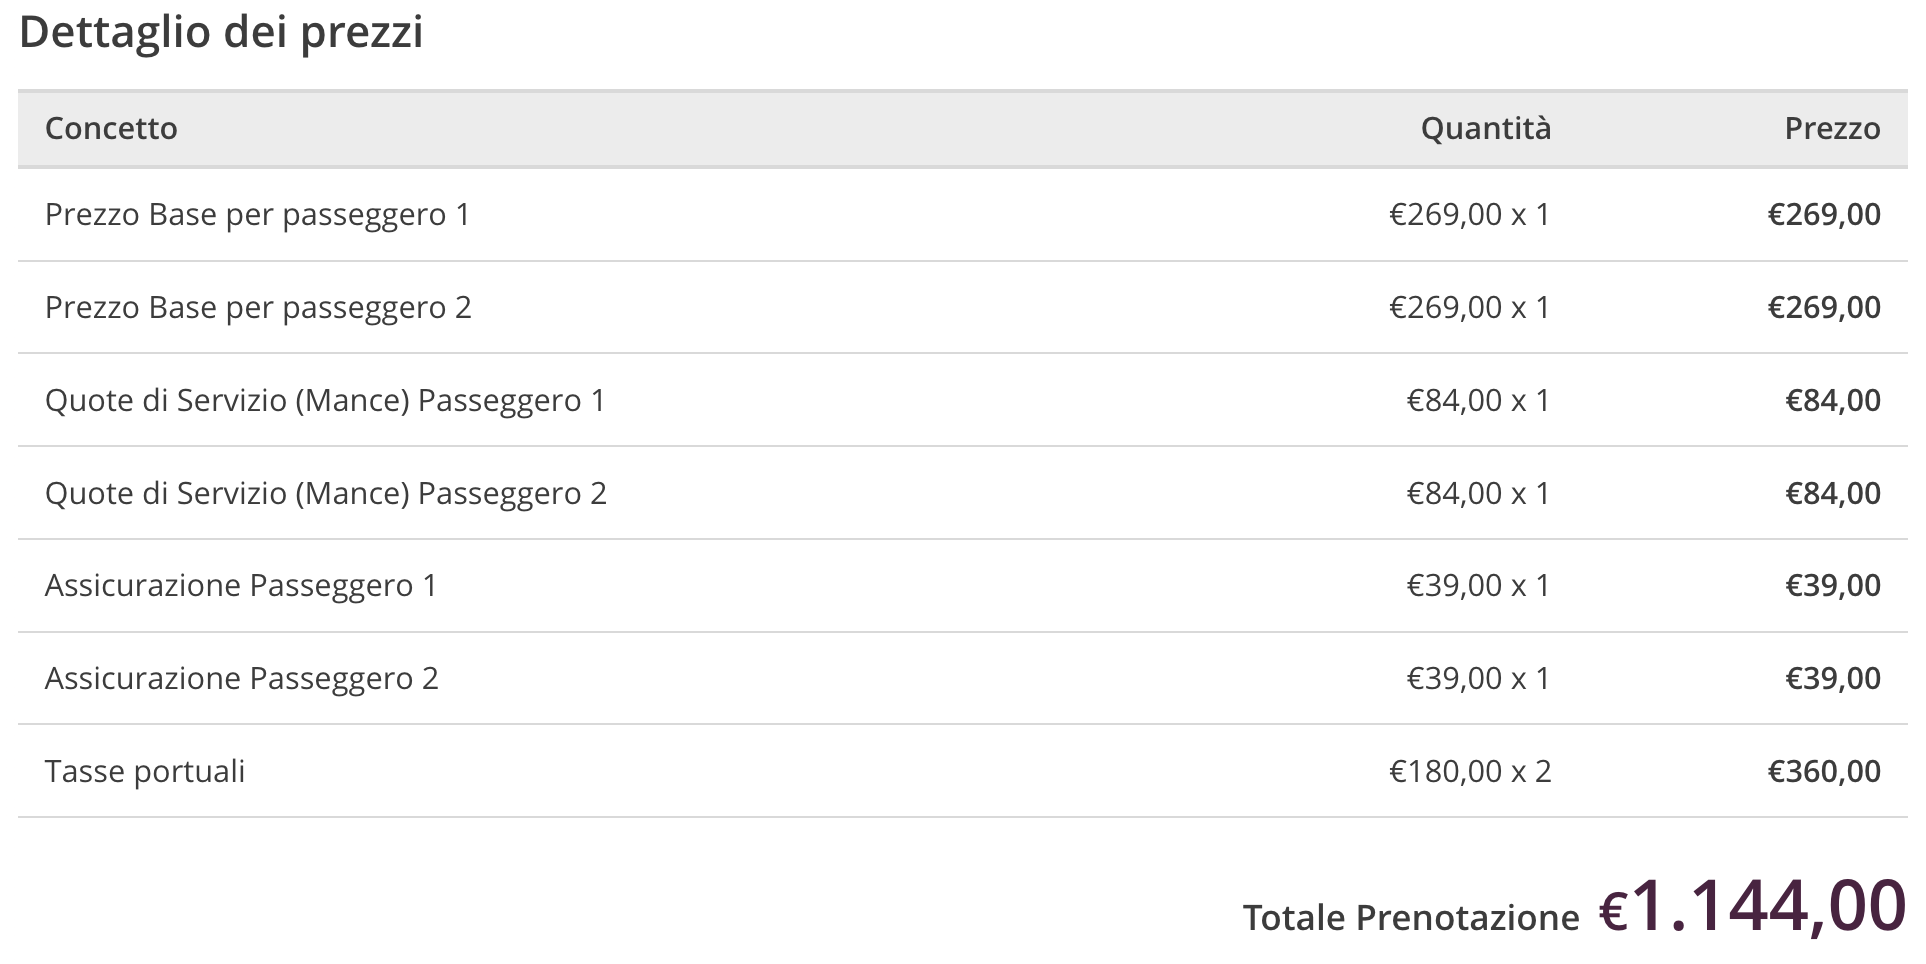Click the Totale Prenotazione label
The image size is (1926, 964).
[1410, 918]
